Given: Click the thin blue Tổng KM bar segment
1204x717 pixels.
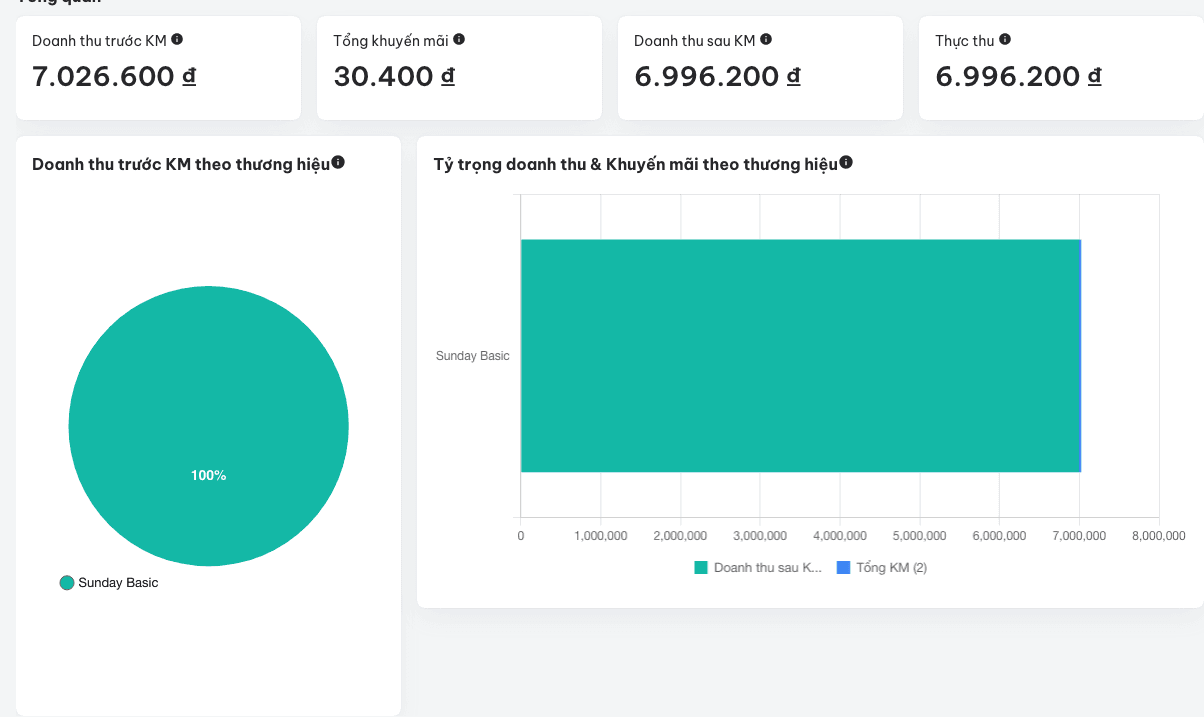Looking at the screenshot, I should pos(1081,355).
